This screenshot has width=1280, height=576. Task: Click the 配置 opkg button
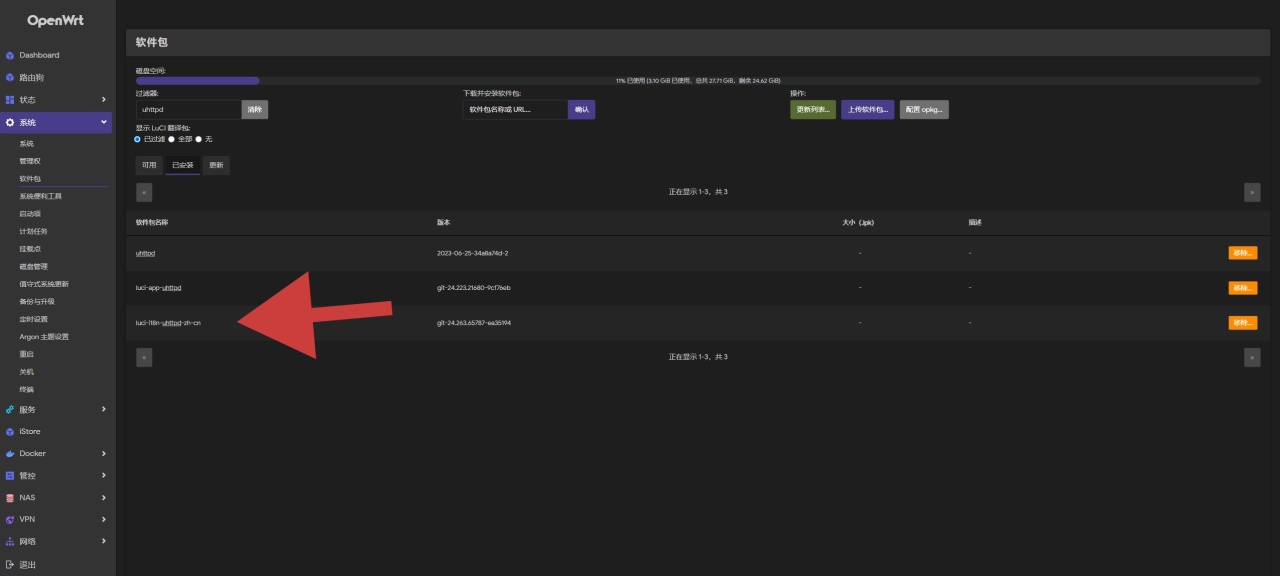(x=924, y=110)
